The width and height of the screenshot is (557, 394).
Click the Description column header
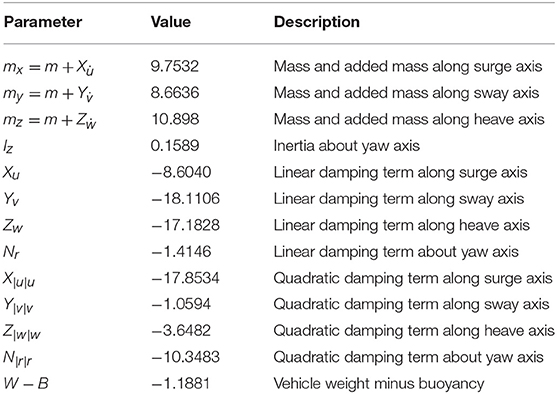pyautogui.click(x=317, y=22)
